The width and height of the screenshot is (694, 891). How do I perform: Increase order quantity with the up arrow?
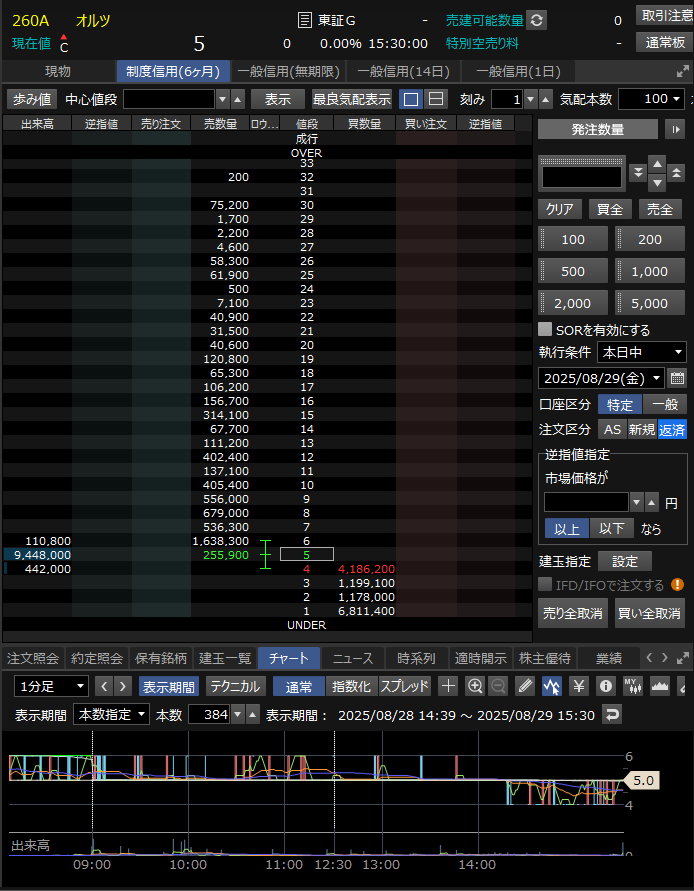[x=657, y=164]
